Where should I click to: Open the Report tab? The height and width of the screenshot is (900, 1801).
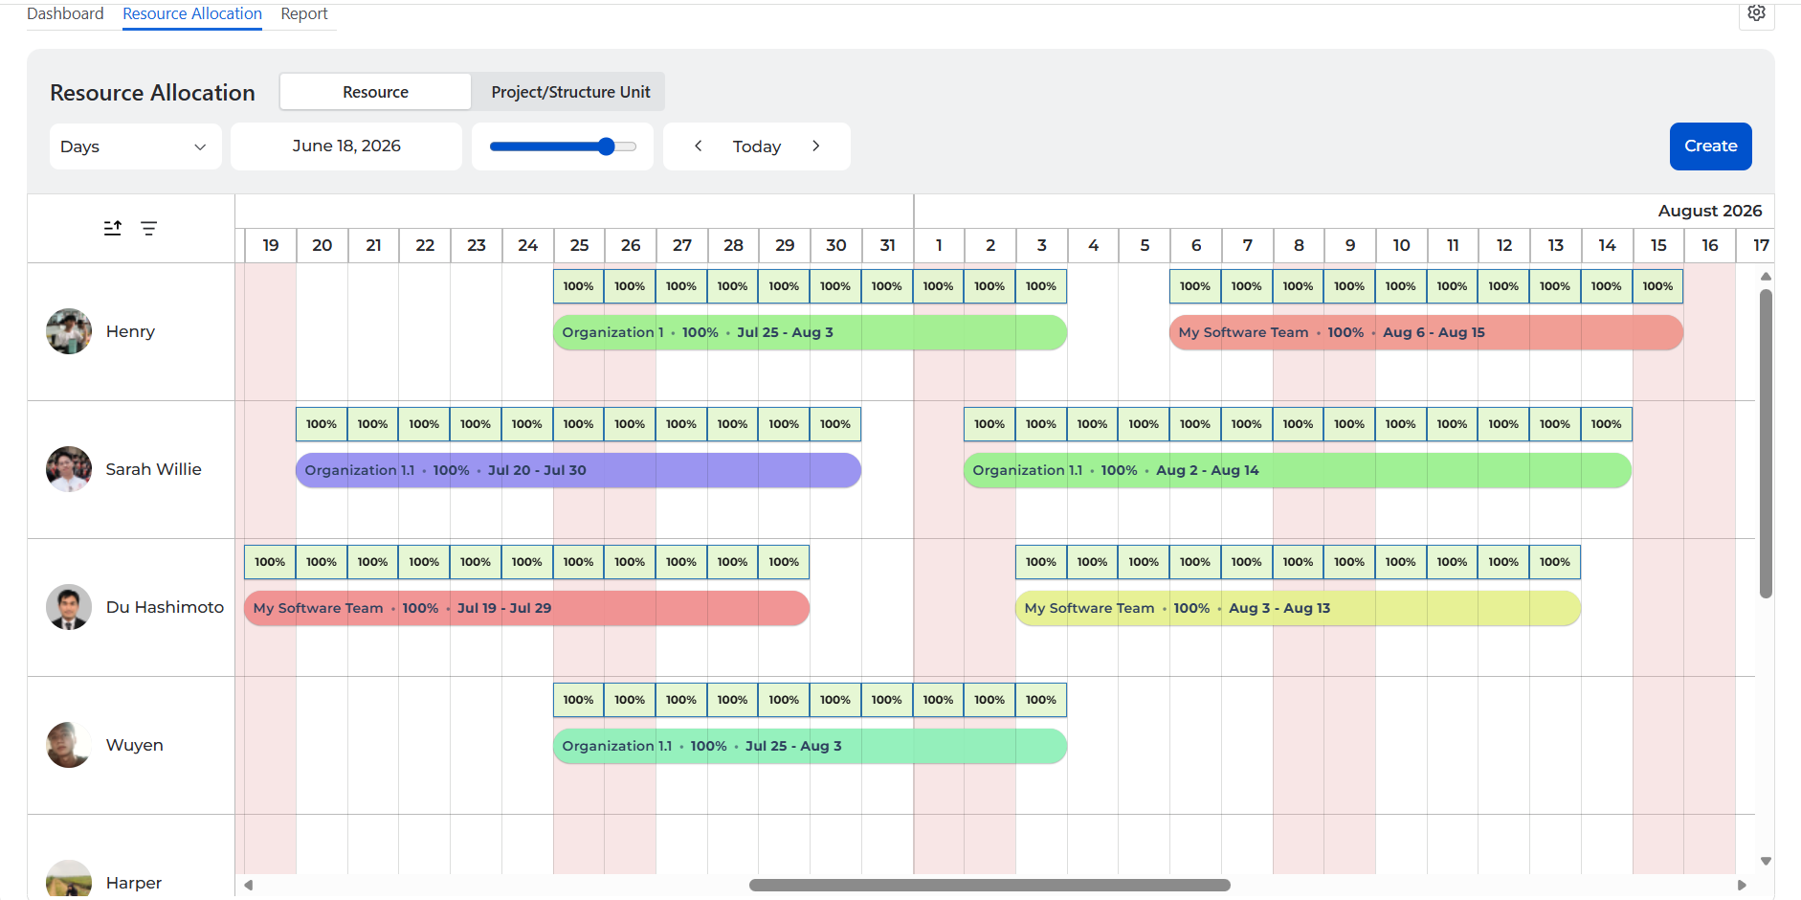tap(304, 14)
